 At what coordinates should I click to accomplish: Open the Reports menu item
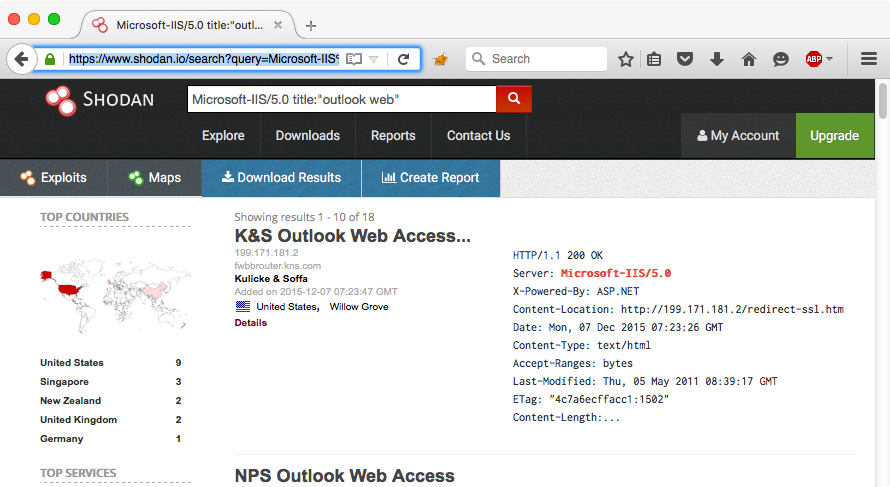click(393, 136)
